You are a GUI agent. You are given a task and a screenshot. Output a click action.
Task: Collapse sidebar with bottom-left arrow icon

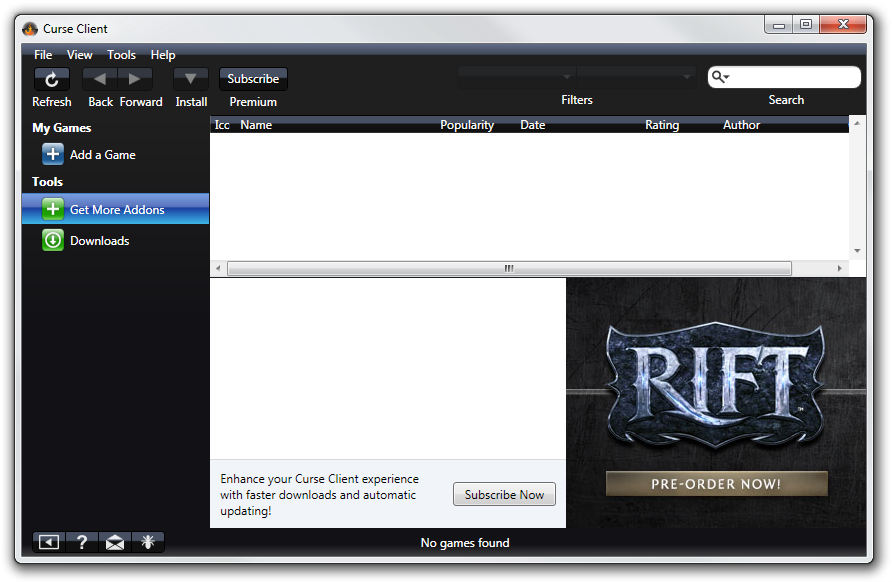49,542
